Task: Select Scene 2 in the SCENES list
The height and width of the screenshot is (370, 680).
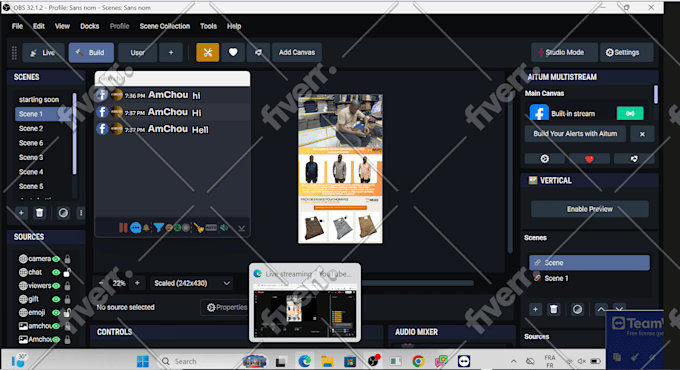Action: (x=31, y=128)
